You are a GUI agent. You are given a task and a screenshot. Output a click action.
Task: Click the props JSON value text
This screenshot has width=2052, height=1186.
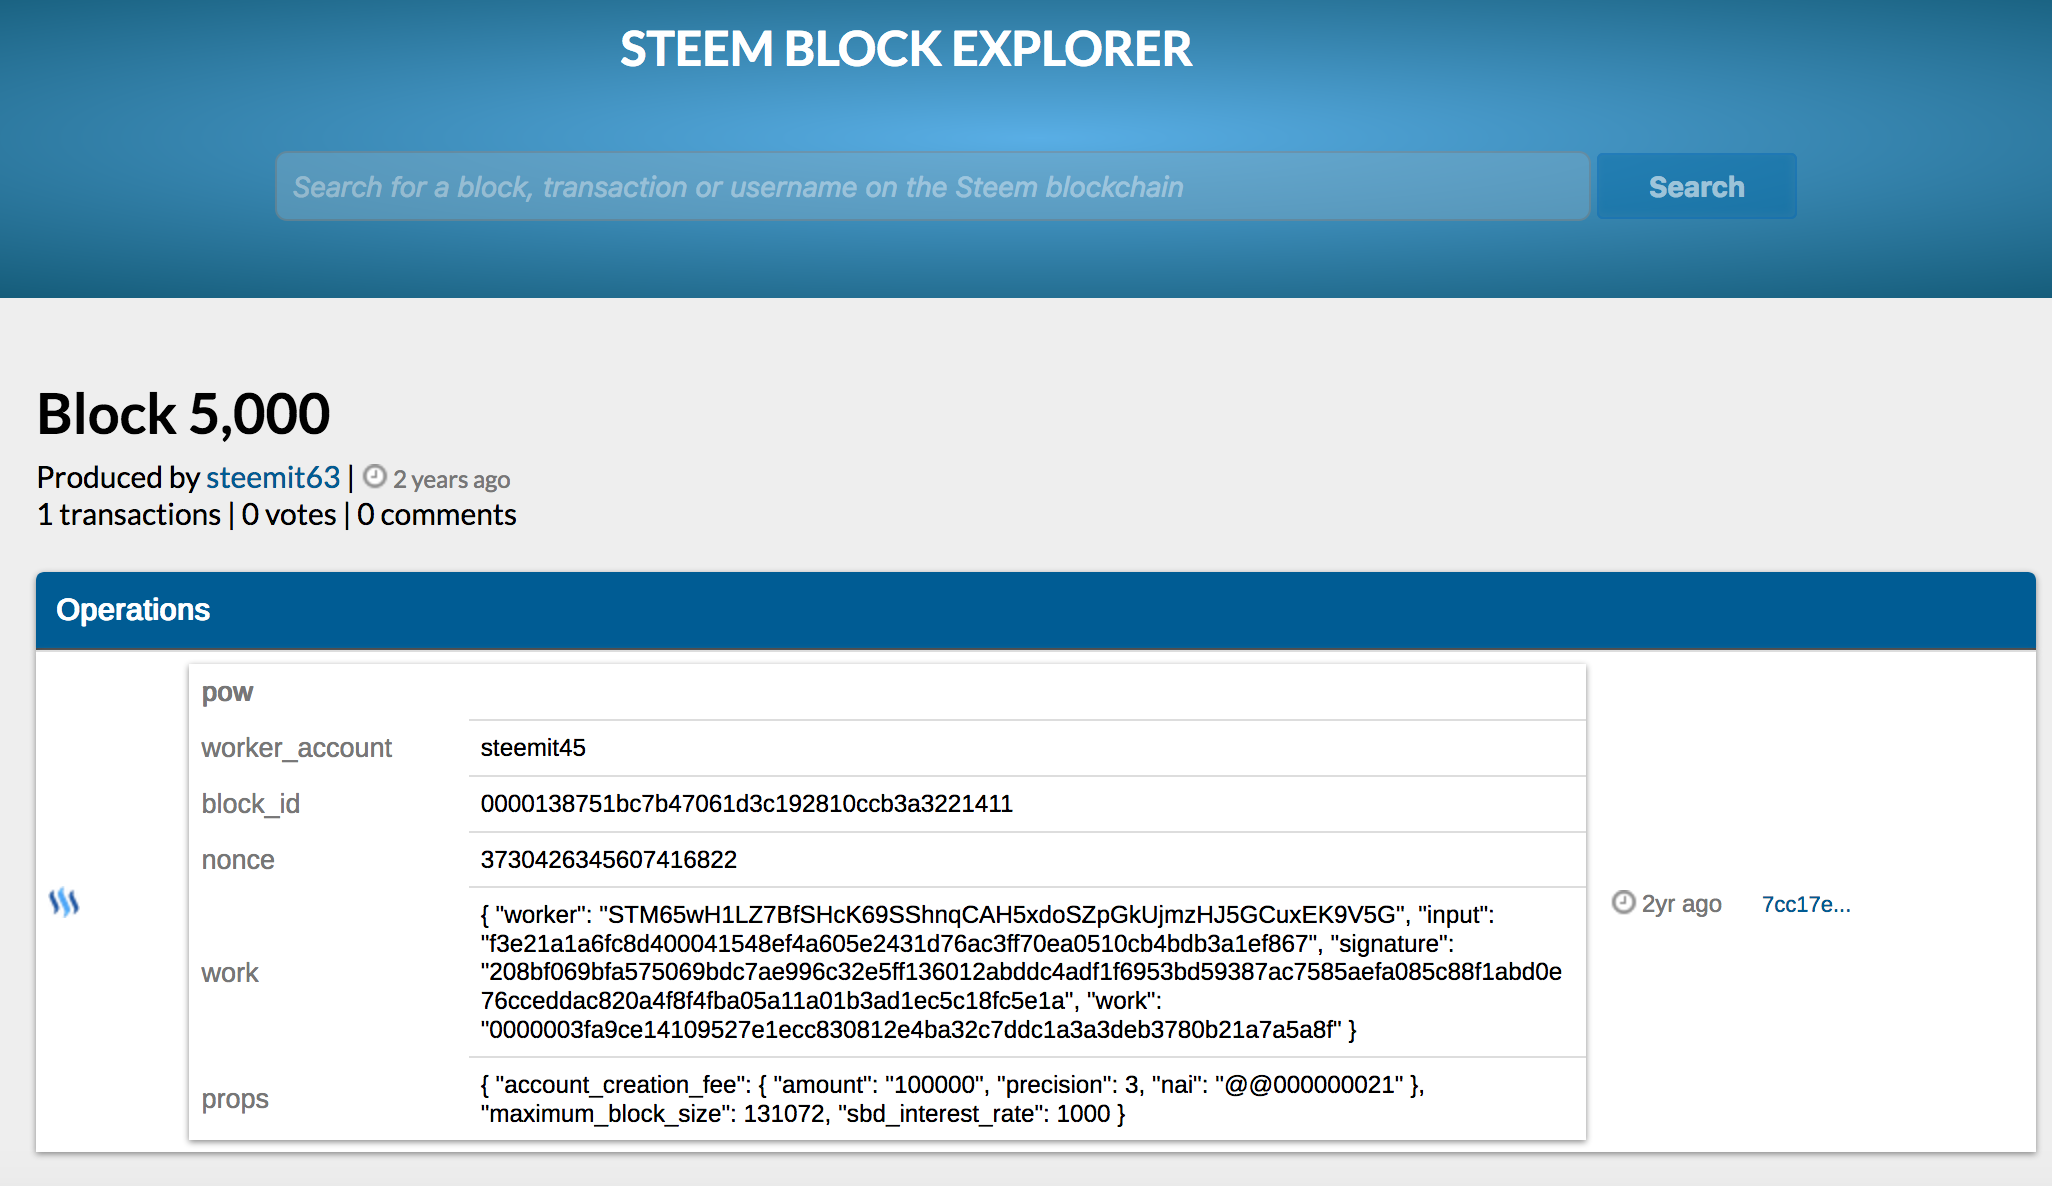point(950,1099)
